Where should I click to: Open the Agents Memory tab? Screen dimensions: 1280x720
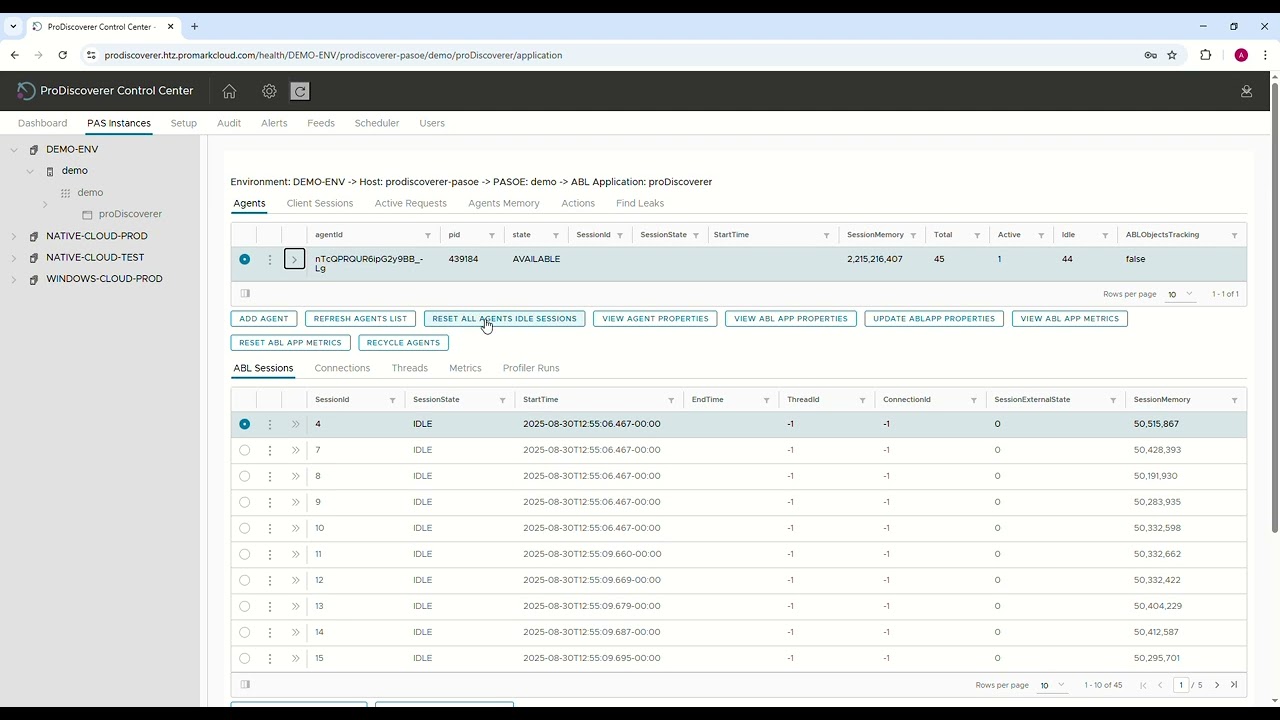(504, 203)
